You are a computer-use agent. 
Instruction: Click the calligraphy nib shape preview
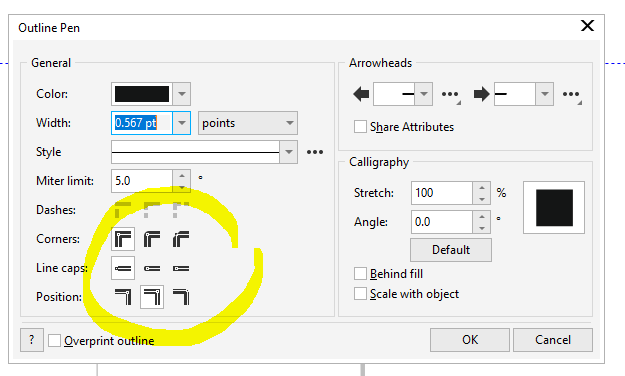[554, 207]
